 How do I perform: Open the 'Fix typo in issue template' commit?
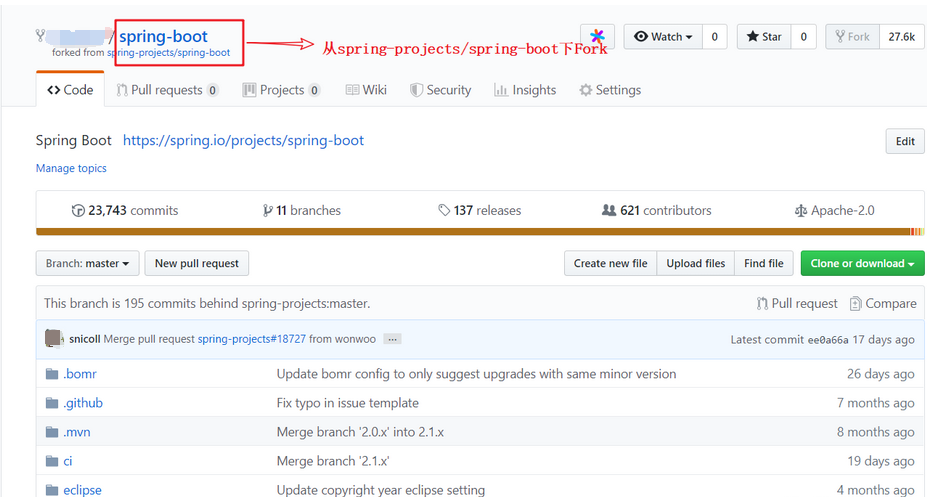(348, 403)
